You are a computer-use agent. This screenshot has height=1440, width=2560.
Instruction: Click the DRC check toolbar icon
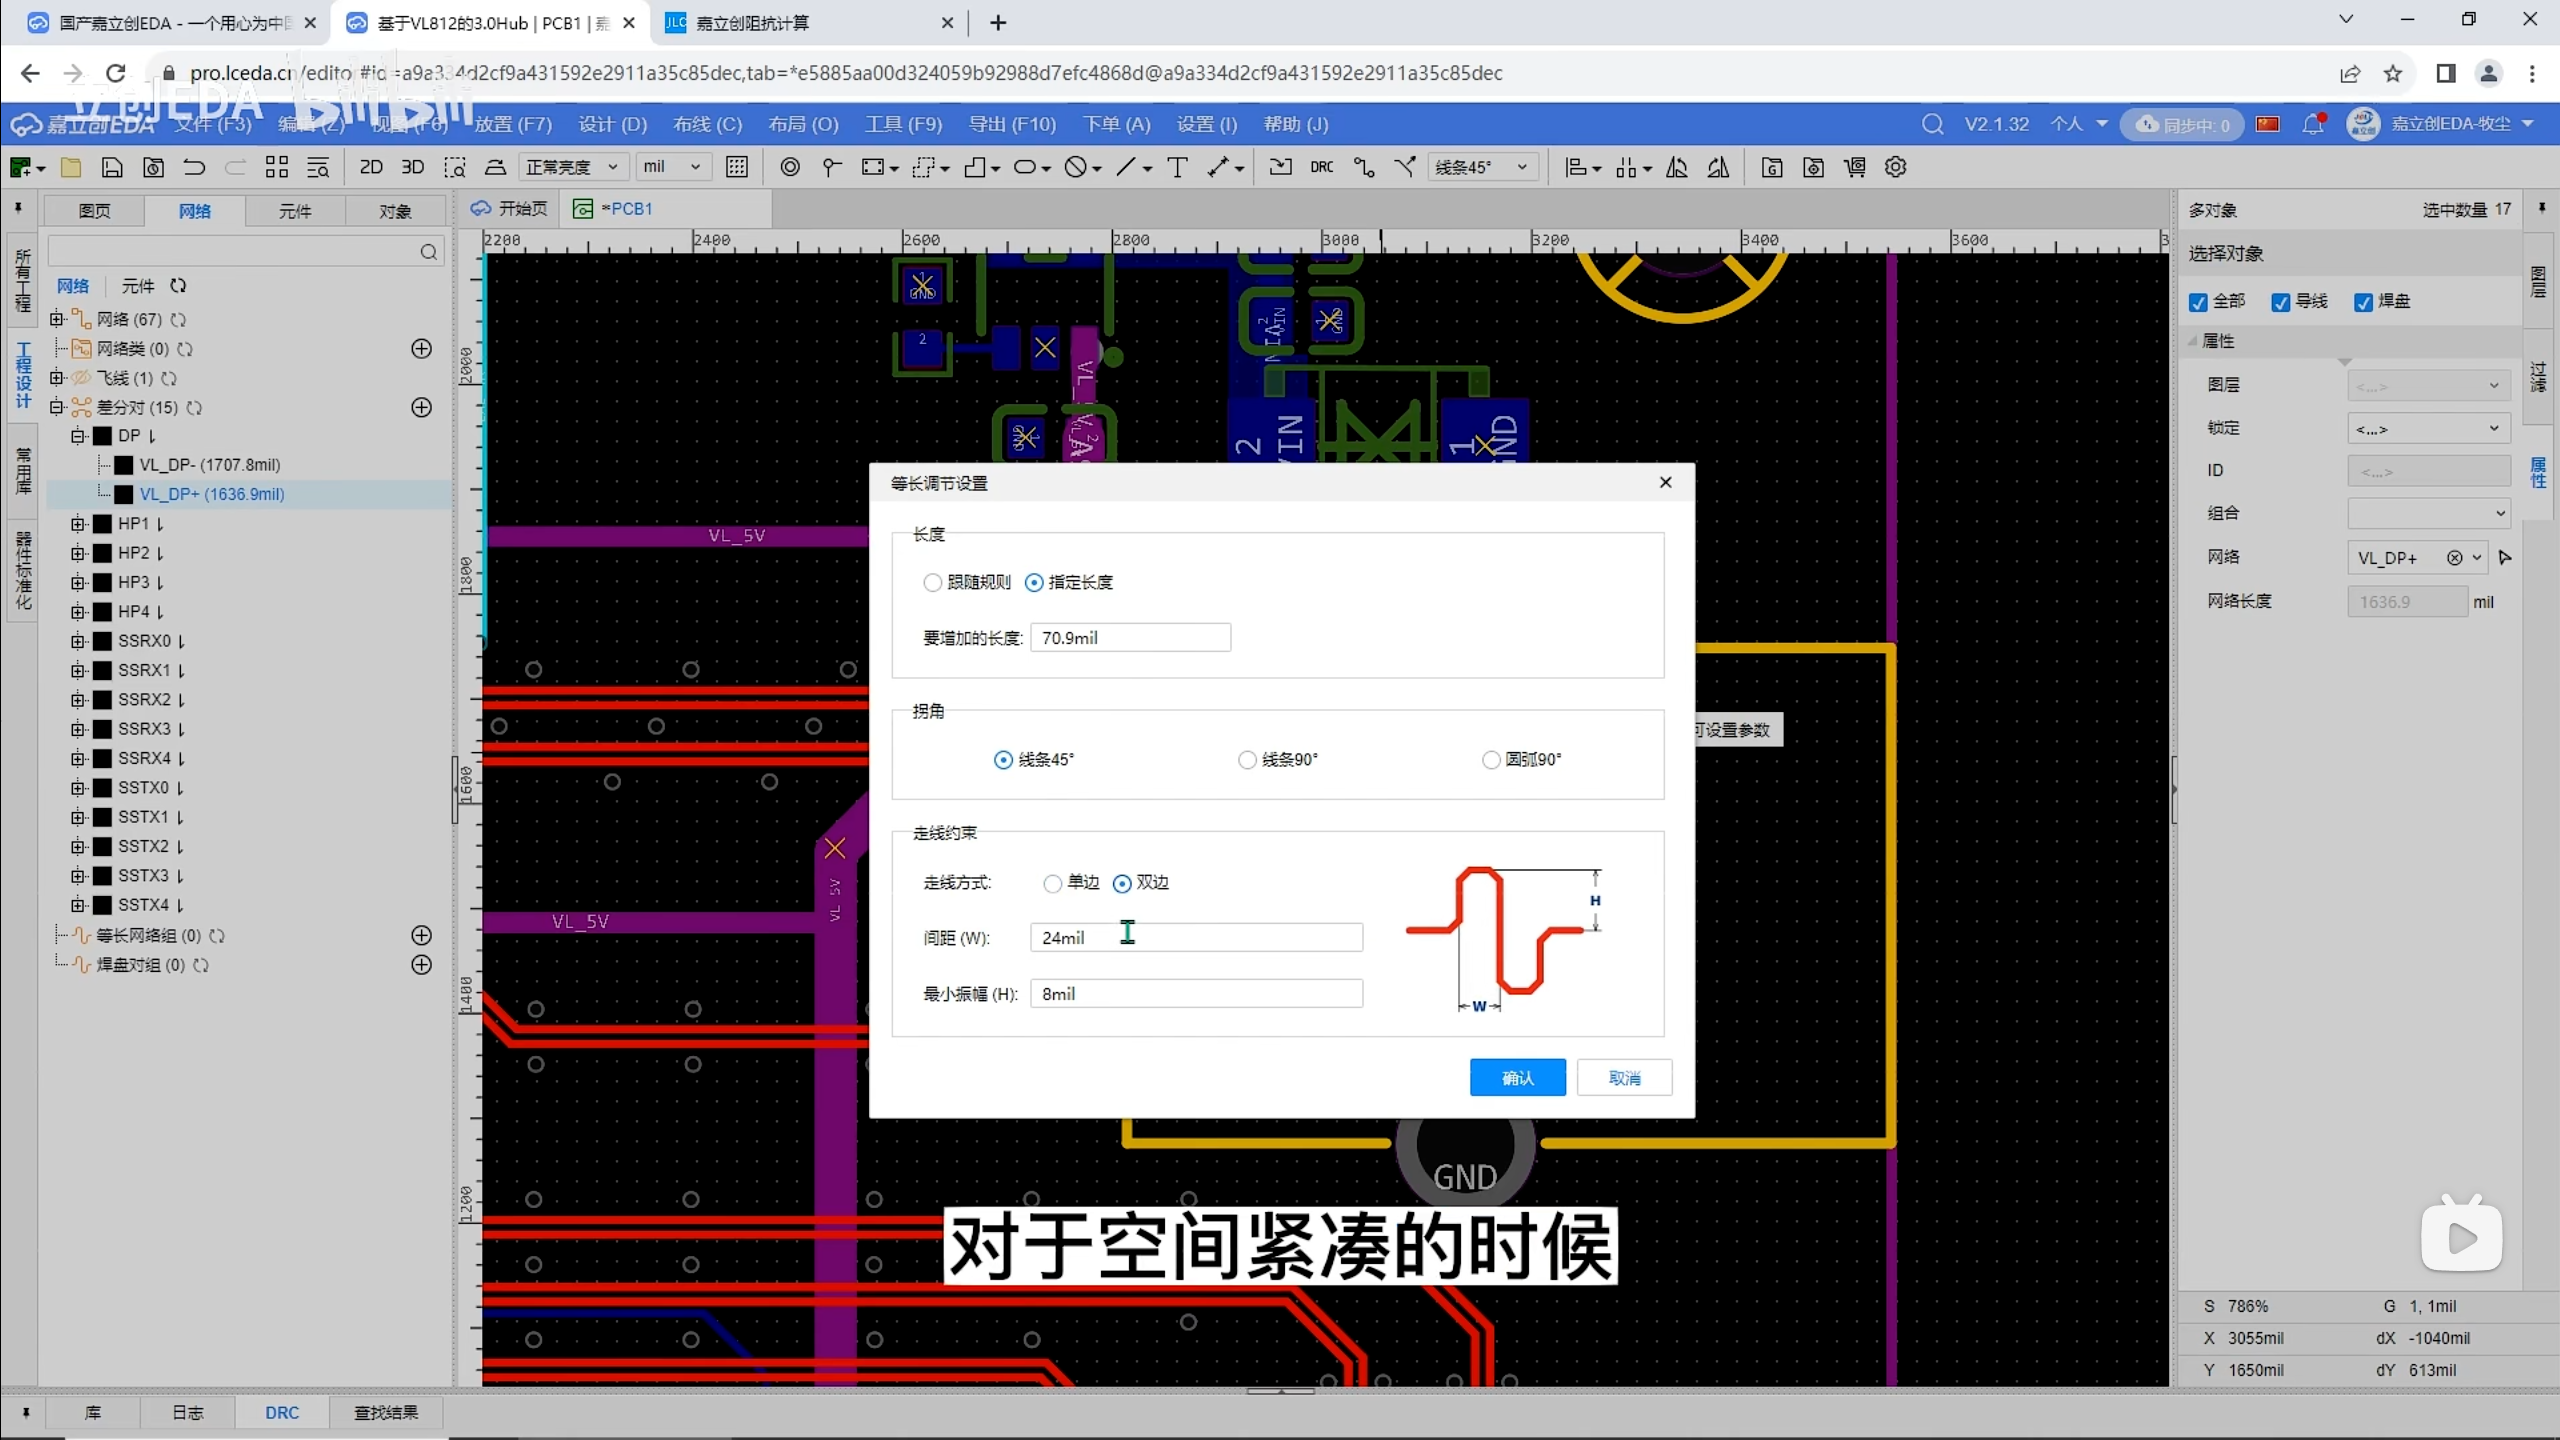[1321, 167]
